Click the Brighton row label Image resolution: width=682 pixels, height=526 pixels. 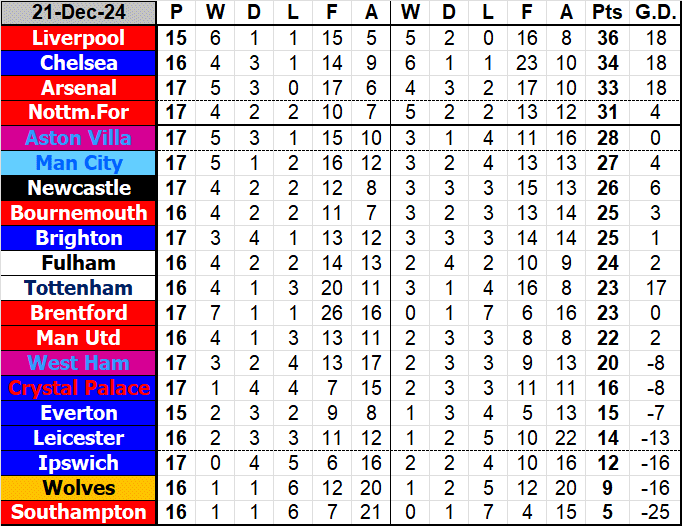(x=79, y=238)
